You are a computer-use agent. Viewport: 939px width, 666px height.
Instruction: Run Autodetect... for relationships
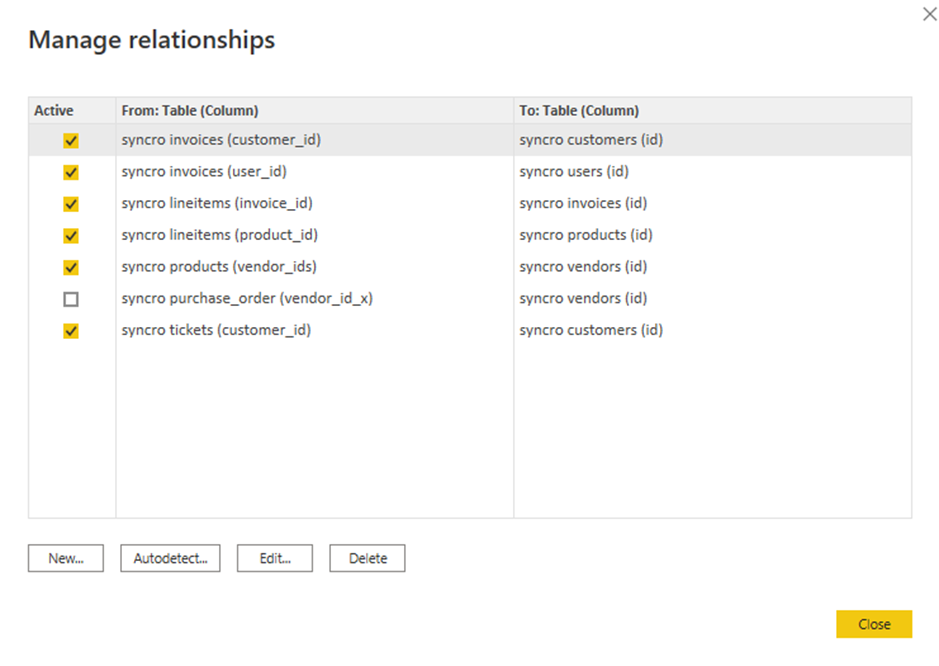coord(170,558)
